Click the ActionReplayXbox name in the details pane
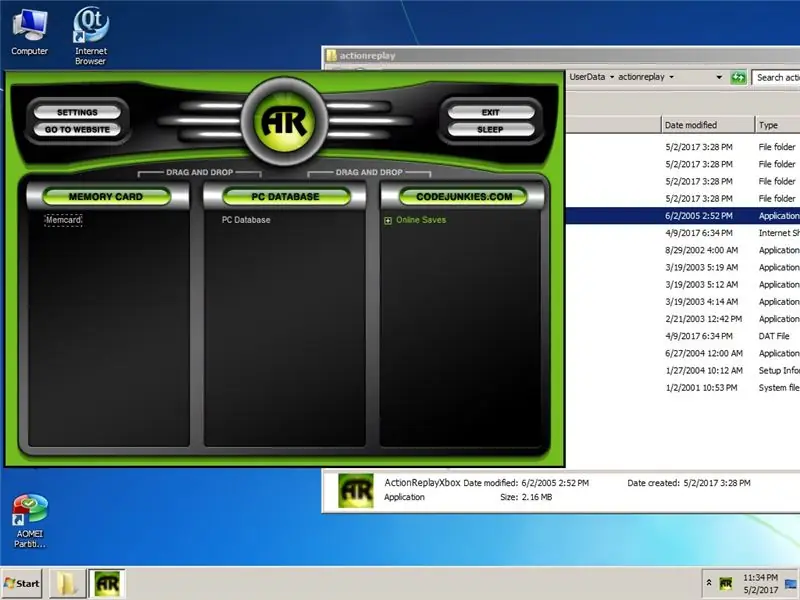The height and width of the screenshot is (600, 800). [x=422, y=483]
